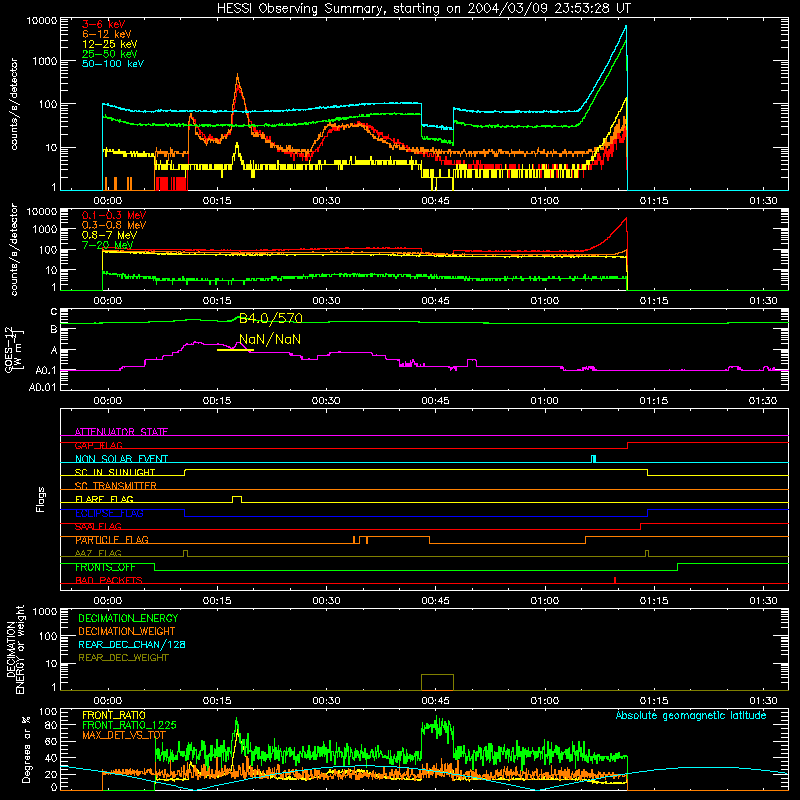Click the ATTENUATOR_STATE flag label
This screenshot has width=800, height=800.
click(x=121, y=432)
